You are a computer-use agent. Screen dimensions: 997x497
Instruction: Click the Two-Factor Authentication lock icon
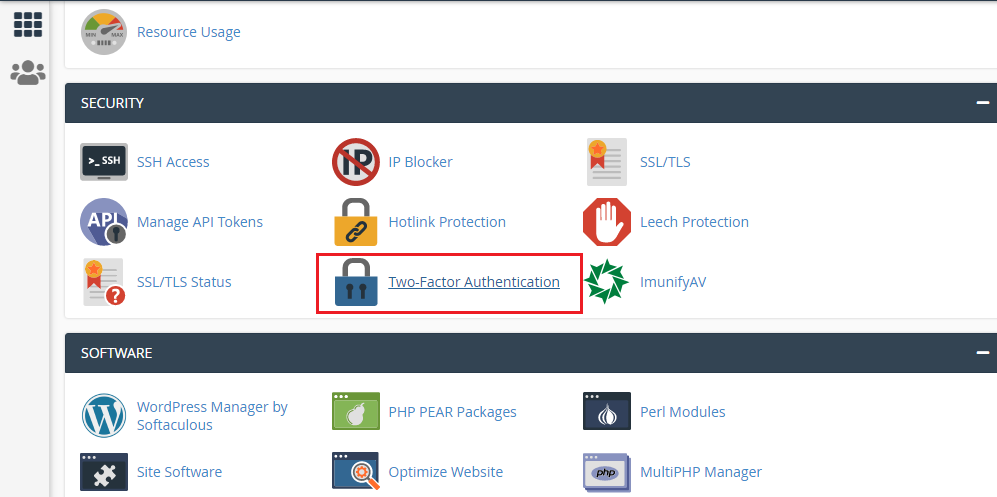[356, 282]
